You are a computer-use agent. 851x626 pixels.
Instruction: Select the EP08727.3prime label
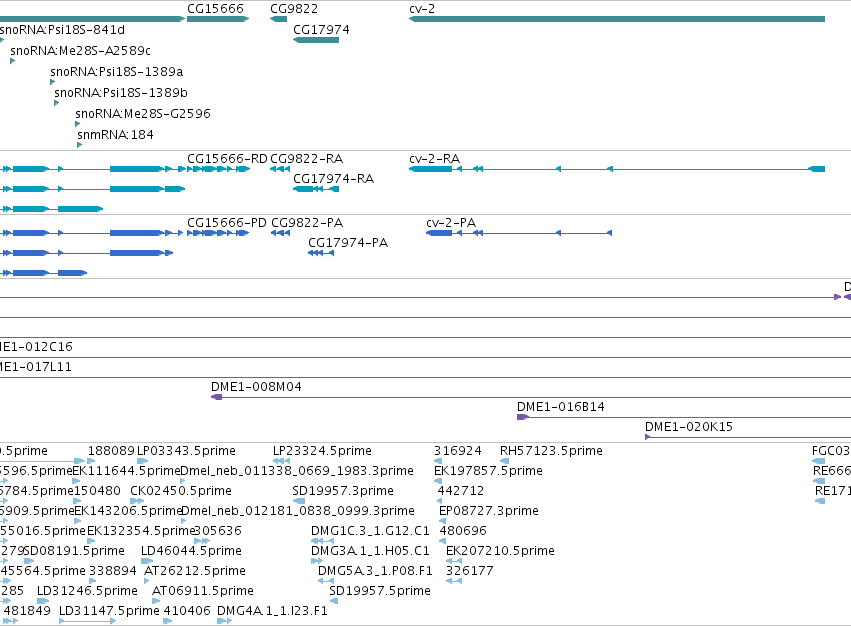coord(489,511)
